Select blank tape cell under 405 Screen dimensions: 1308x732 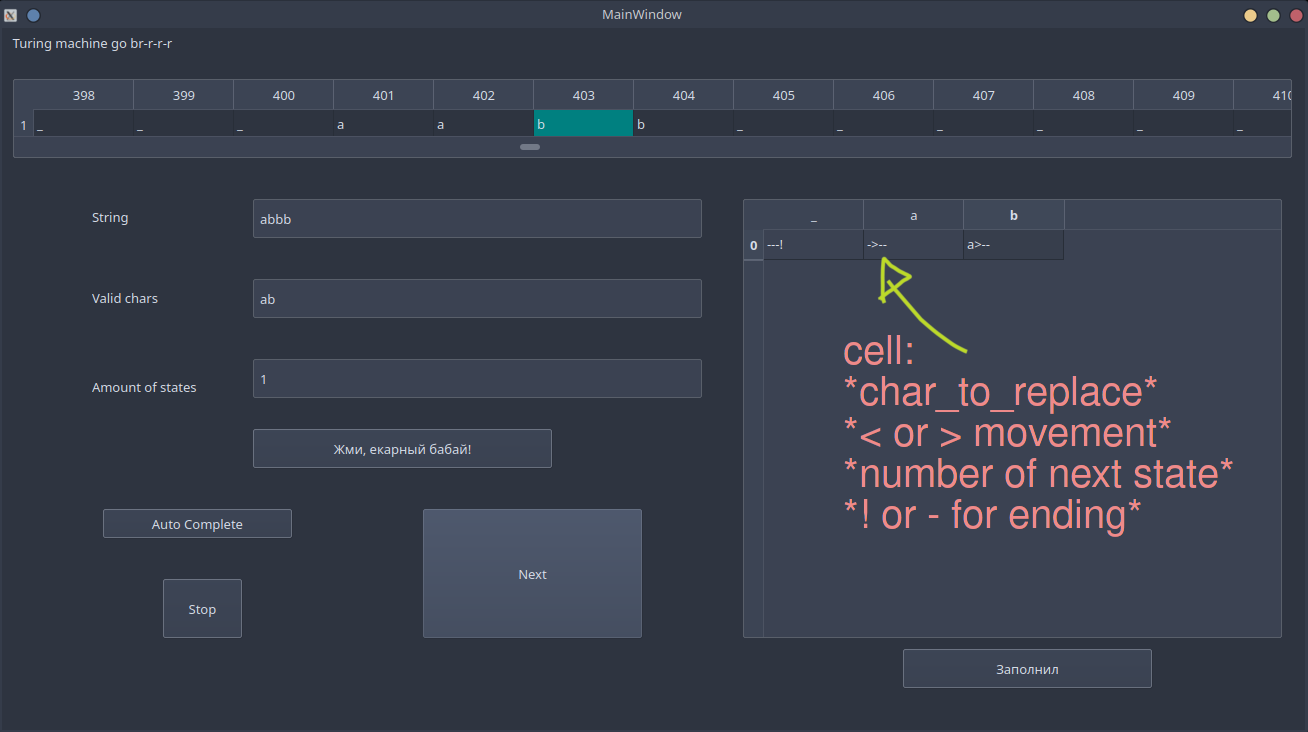coord(783,123)
